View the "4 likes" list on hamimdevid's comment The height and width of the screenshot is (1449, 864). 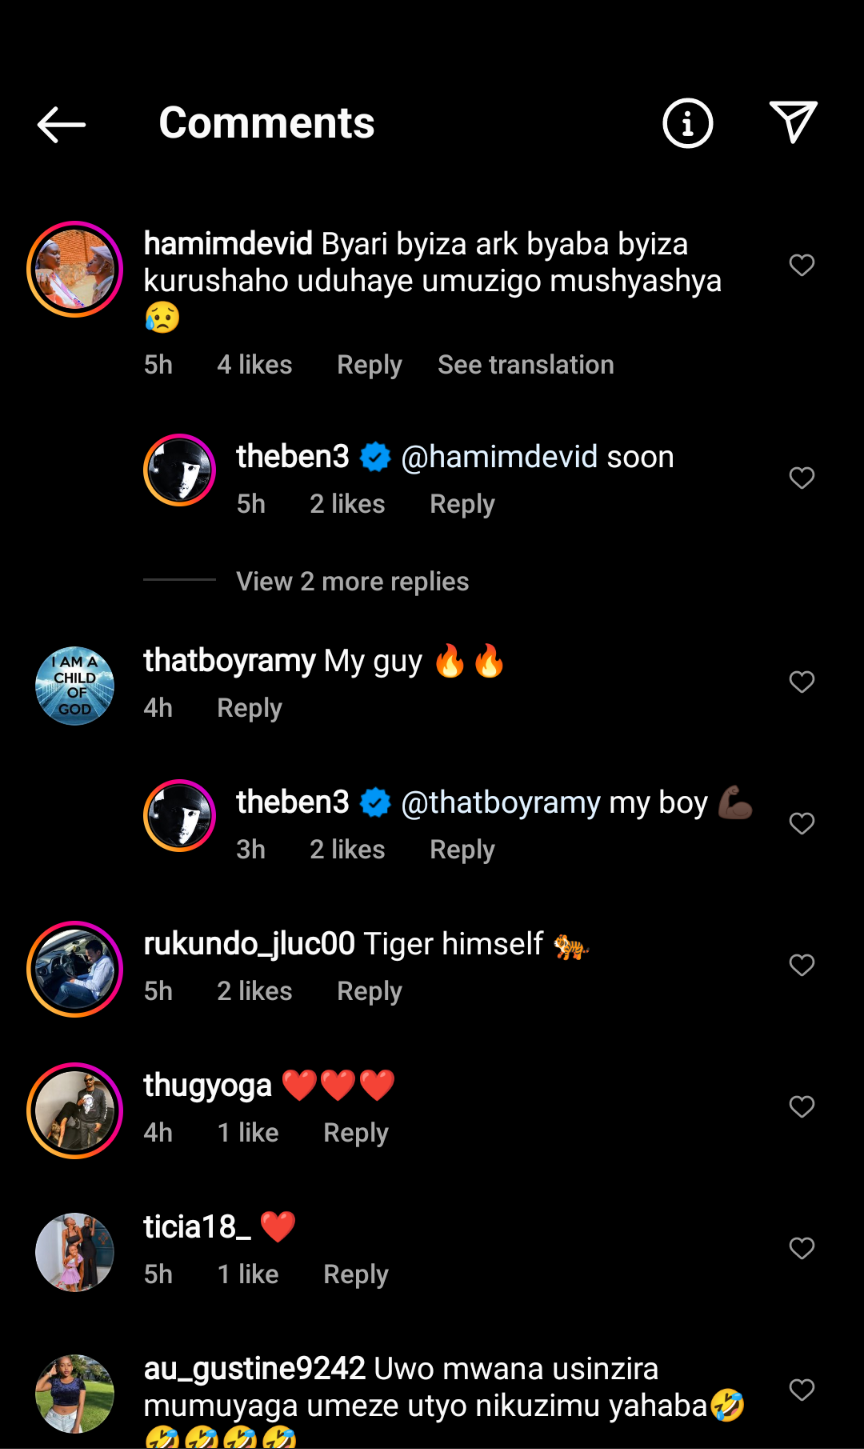point(254,365)
